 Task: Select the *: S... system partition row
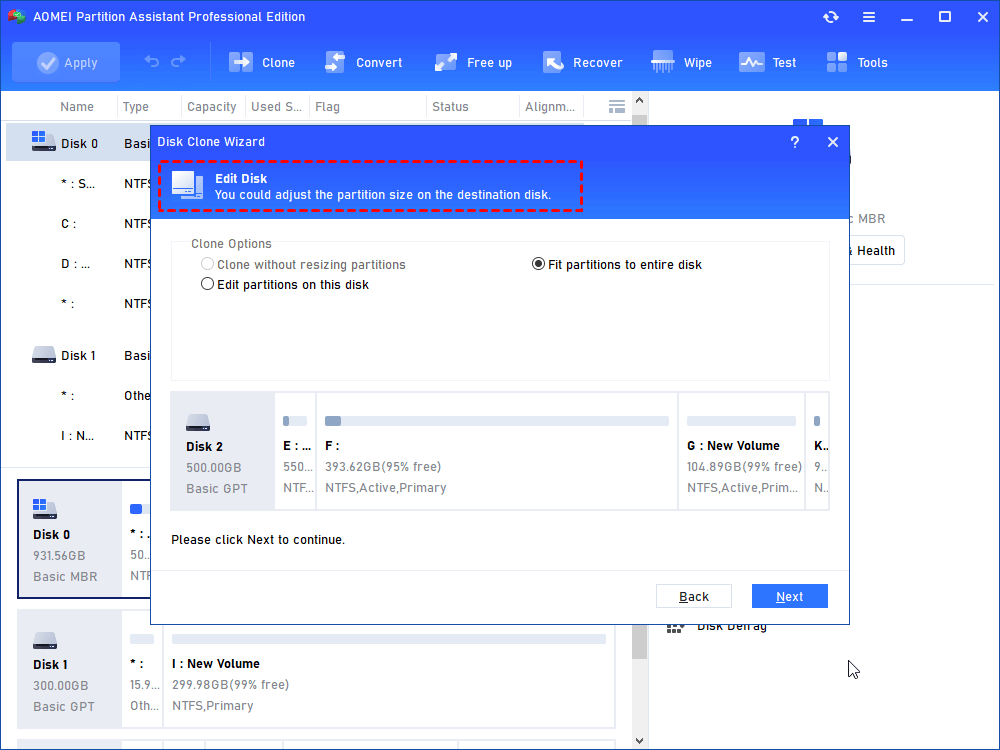(78, 184)
